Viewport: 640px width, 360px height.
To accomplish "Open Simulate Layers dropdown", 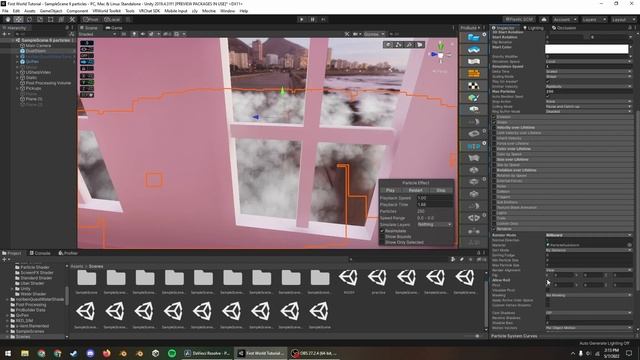I will (434, 224).
